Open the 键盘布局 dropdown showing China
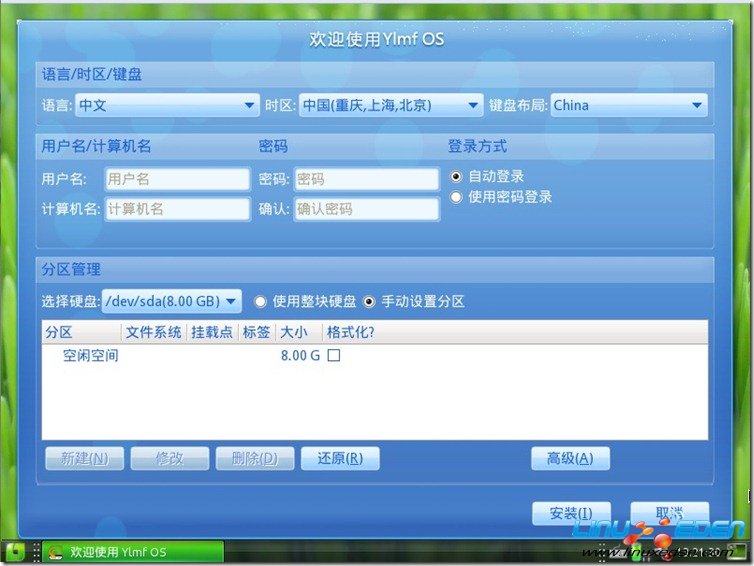This screenshot has height=566, width=754. [628, 105]
